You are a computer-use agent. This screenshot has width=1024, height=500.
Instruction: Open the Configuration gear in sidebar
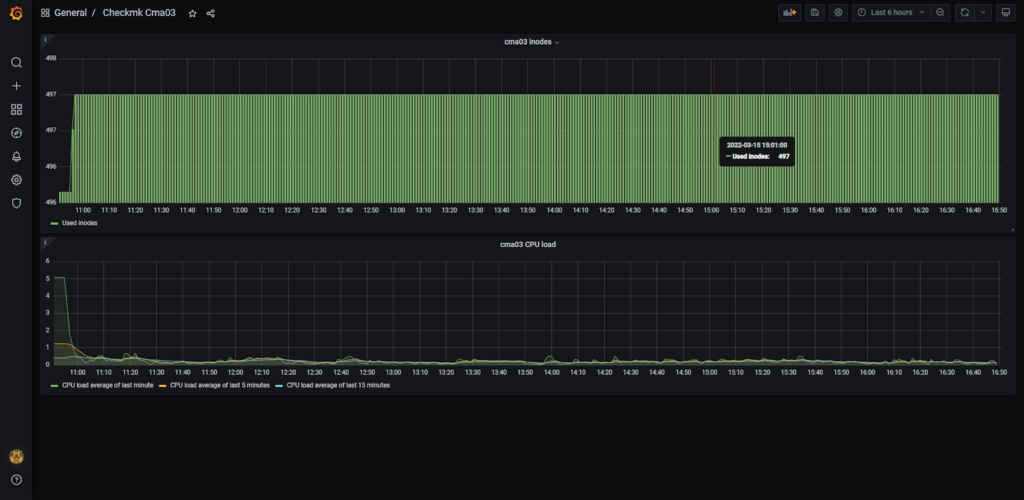pyautogui.click(x=16, y=180)
